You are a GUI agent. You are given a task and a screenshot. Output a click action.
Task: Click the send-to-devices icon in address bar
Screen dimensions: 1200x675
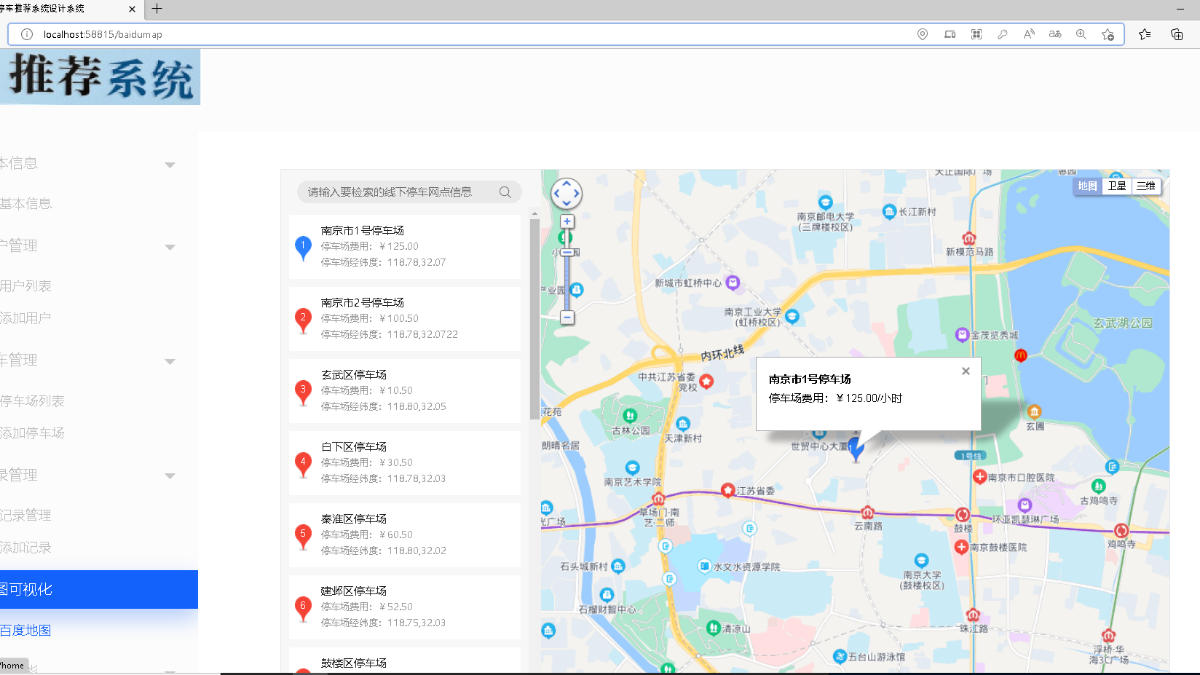click(x=949, y=34)
